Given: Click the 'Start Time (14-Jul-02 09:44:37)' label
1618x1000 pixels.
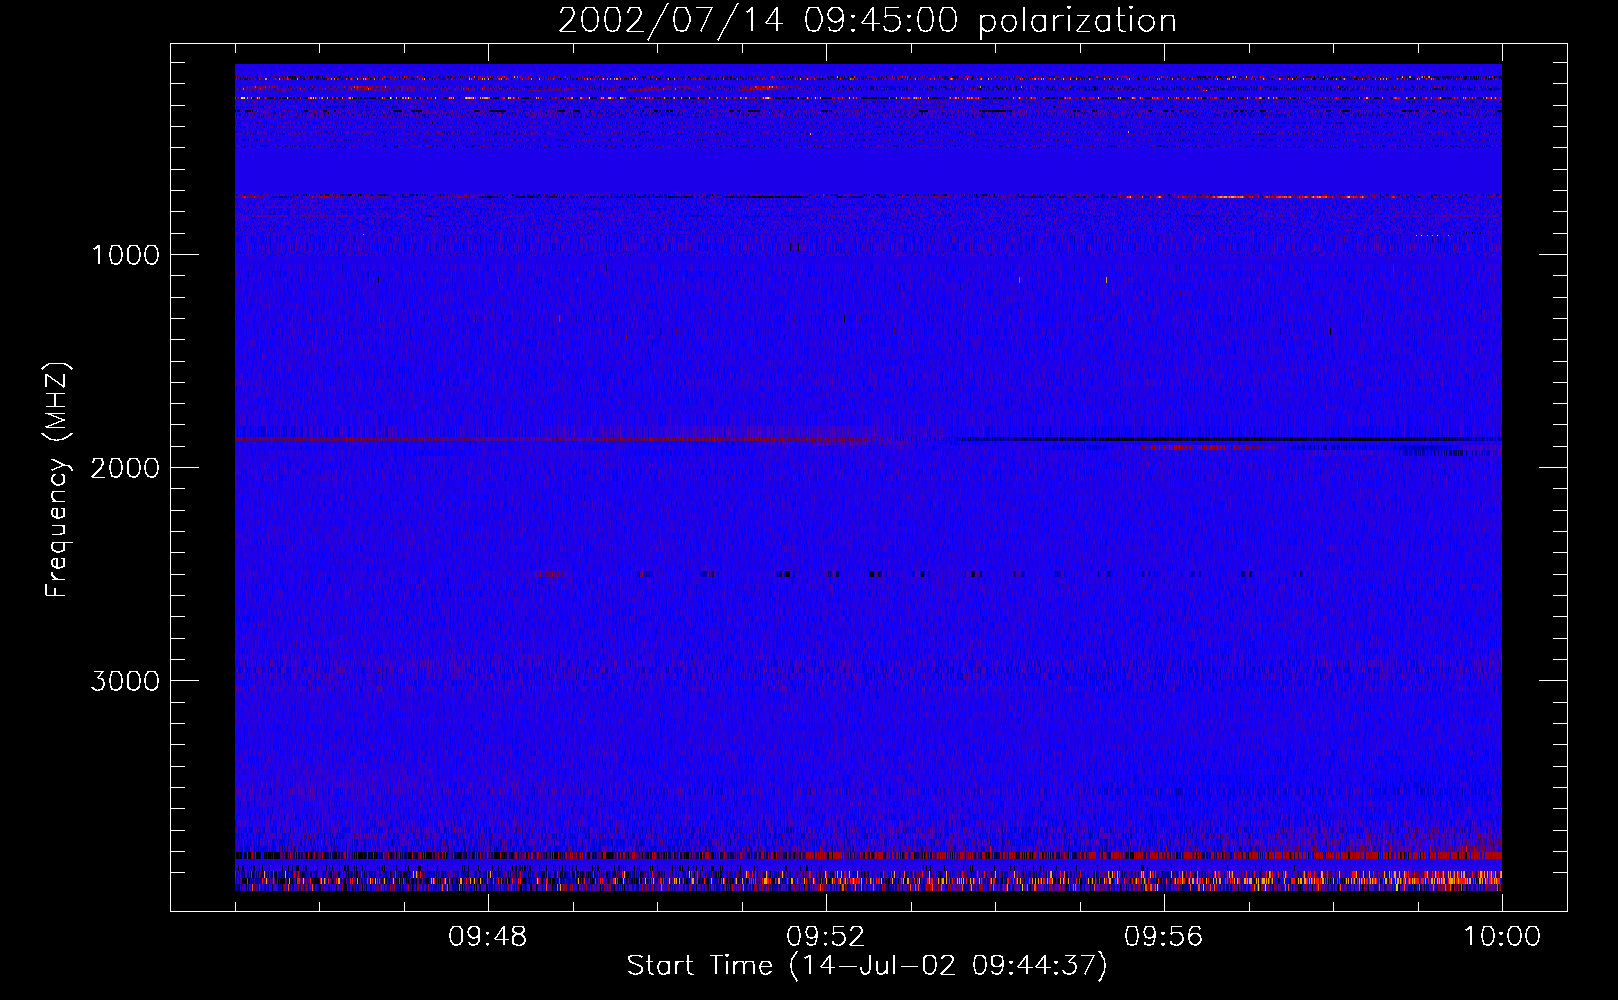Looking at the screenshot, I should click(867, 966).
